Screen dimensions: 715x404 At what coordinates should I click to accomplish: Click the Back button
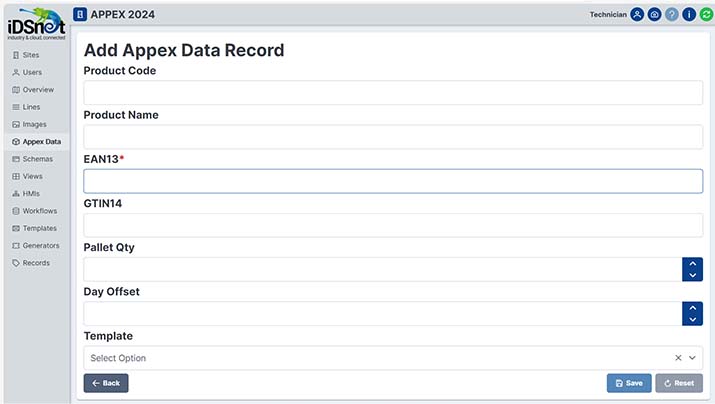(x=106, y=383)
